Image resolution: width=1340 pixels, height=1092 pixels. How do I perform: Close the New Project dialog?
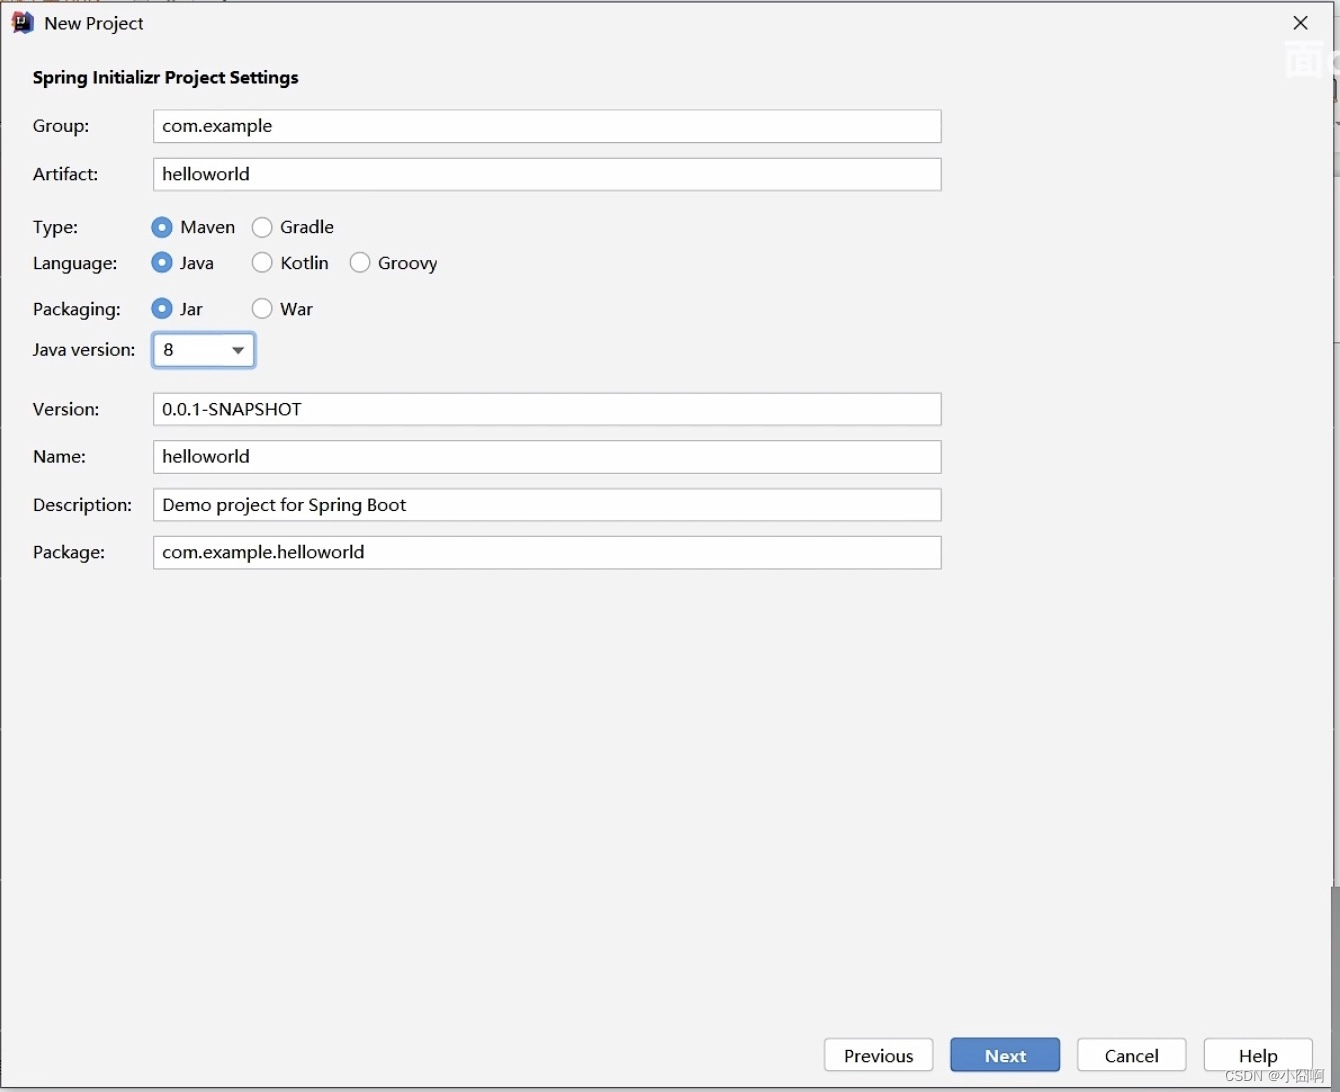1300,23
